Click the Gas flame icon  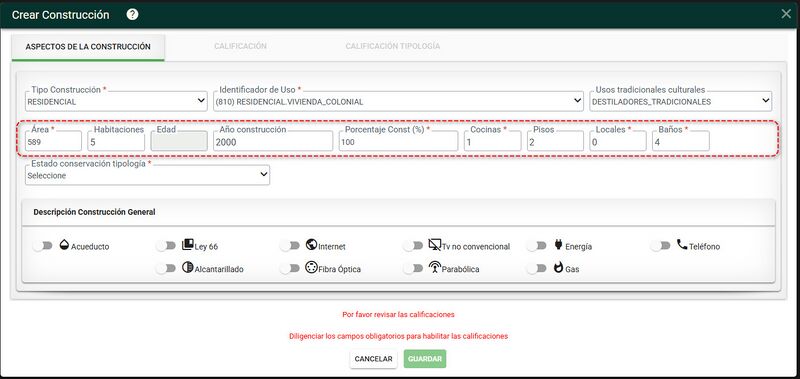pyautogui.click(x=558, y=267)
